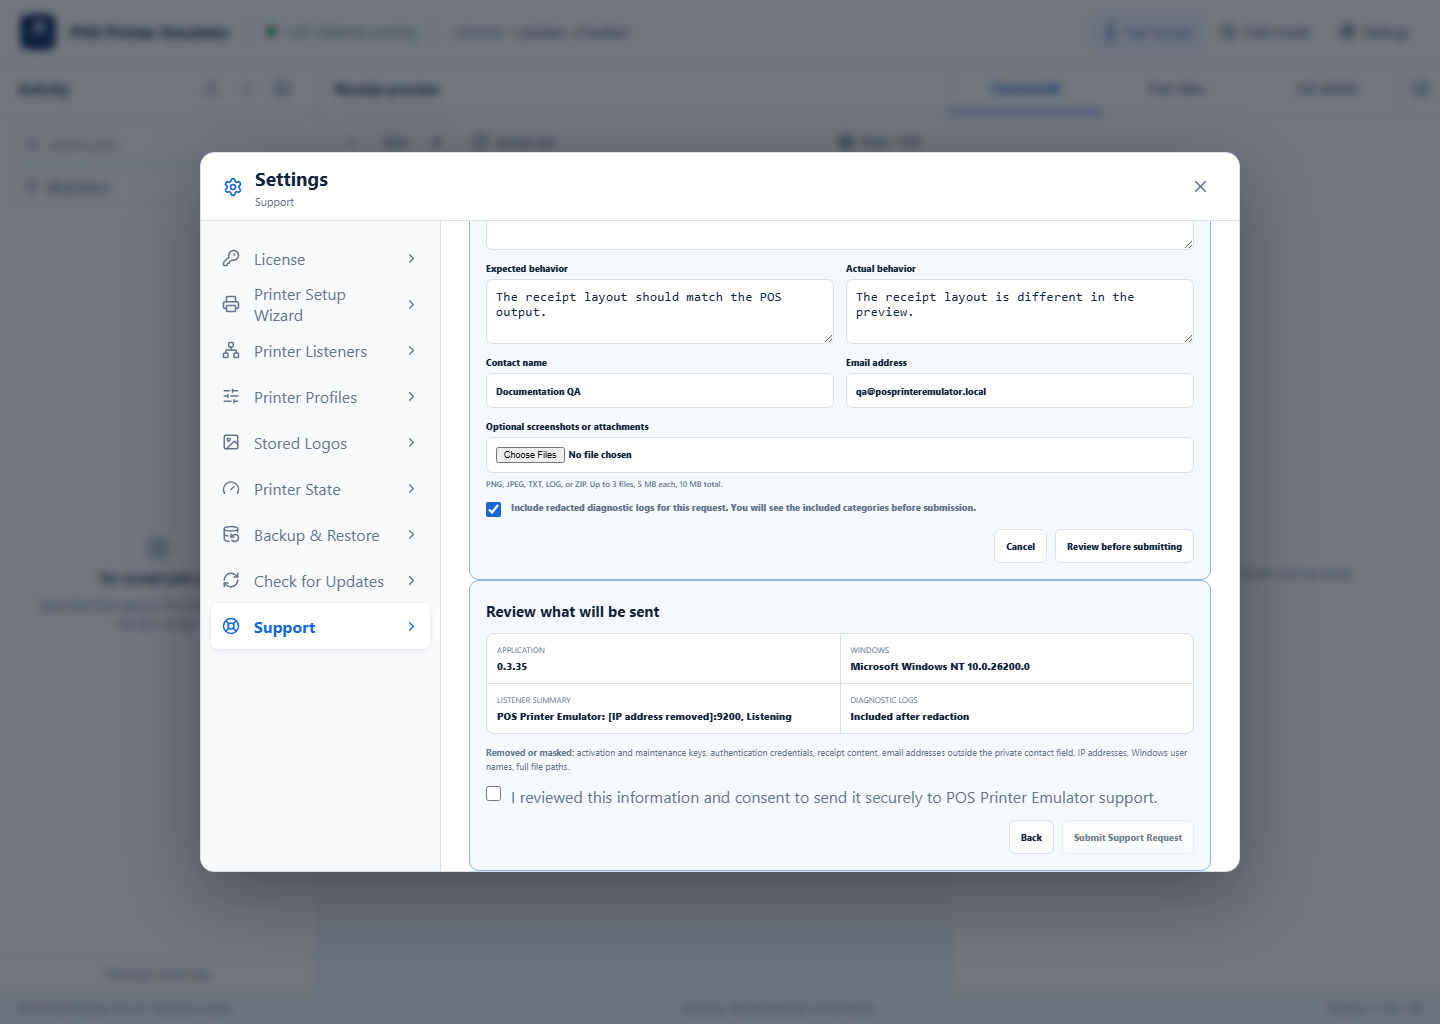Uncheck include redacted diagnostic logs checkbox
Viewport: 1440px width, 1024px height.
coord(494,509)
